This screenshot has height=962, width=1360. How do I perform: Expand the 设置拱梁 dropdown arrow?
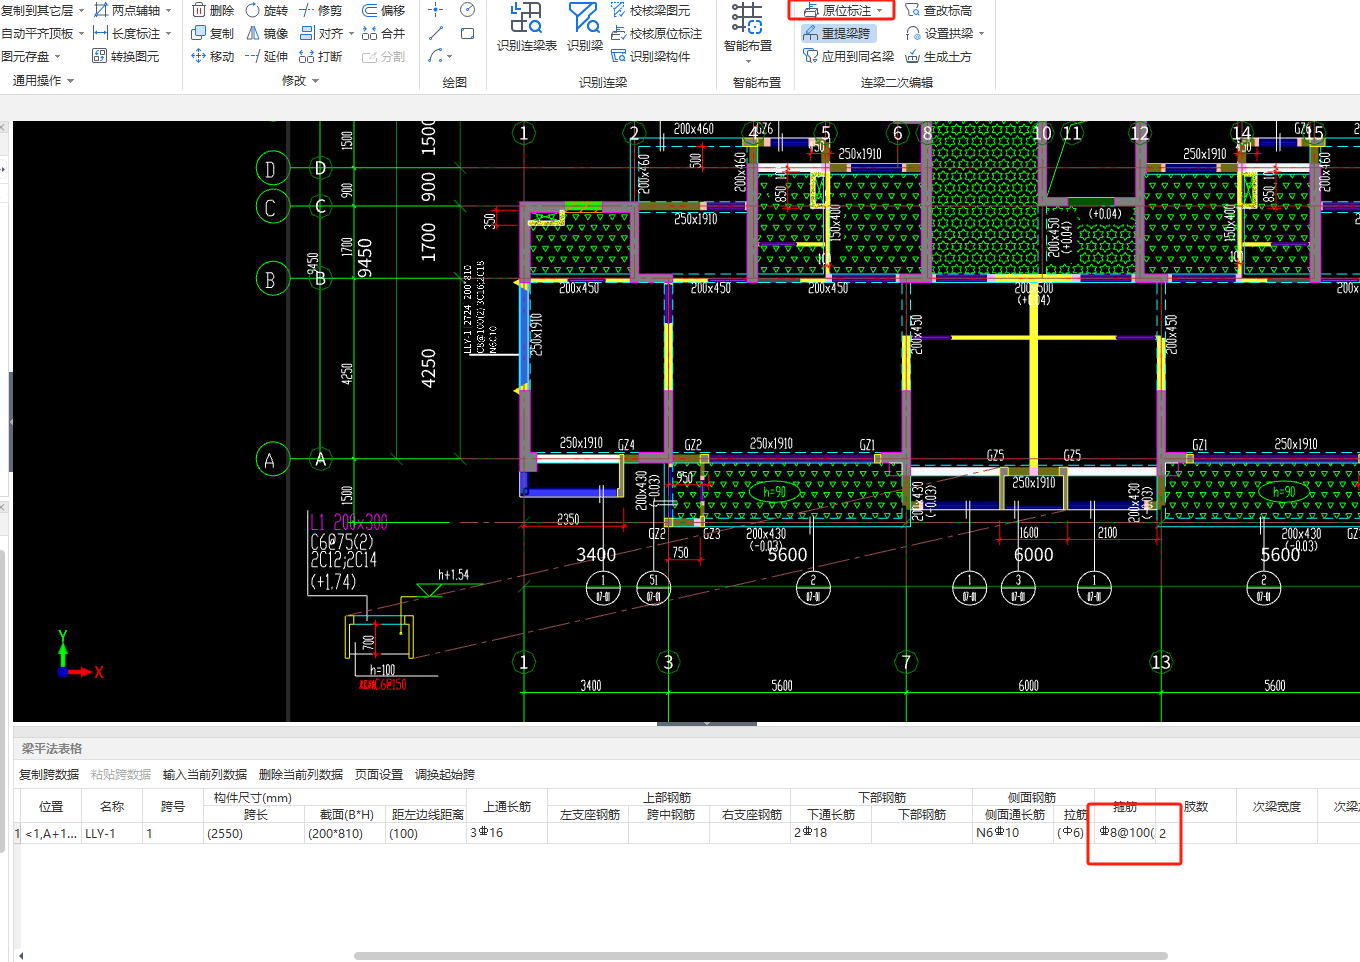[982, 34]
